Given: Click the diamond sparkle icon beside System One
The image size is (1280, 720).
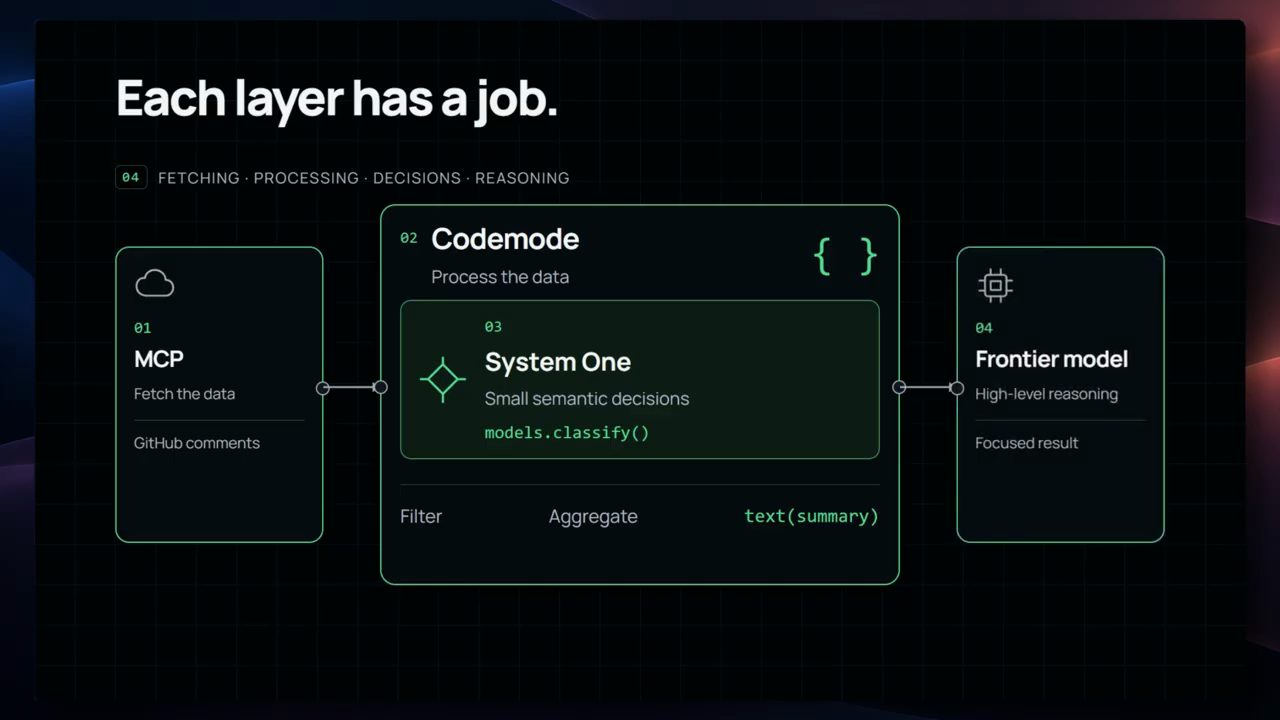Looking at the screenshot, I should pyautogui.click(x=442, y=380).
